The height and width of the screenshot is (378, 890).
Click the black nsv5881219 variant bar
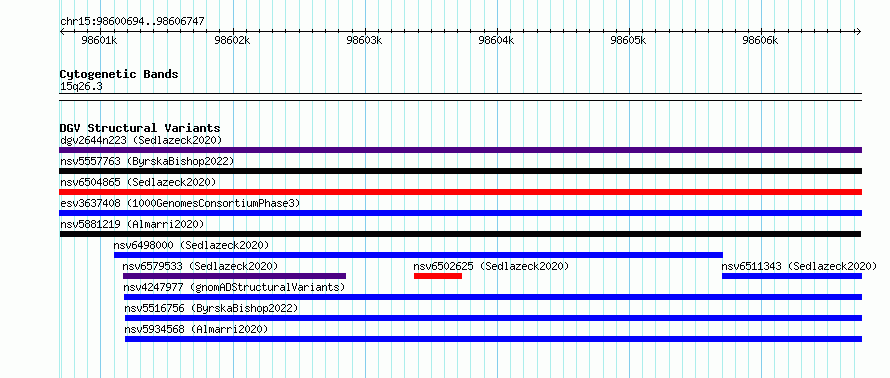[460, 234]
